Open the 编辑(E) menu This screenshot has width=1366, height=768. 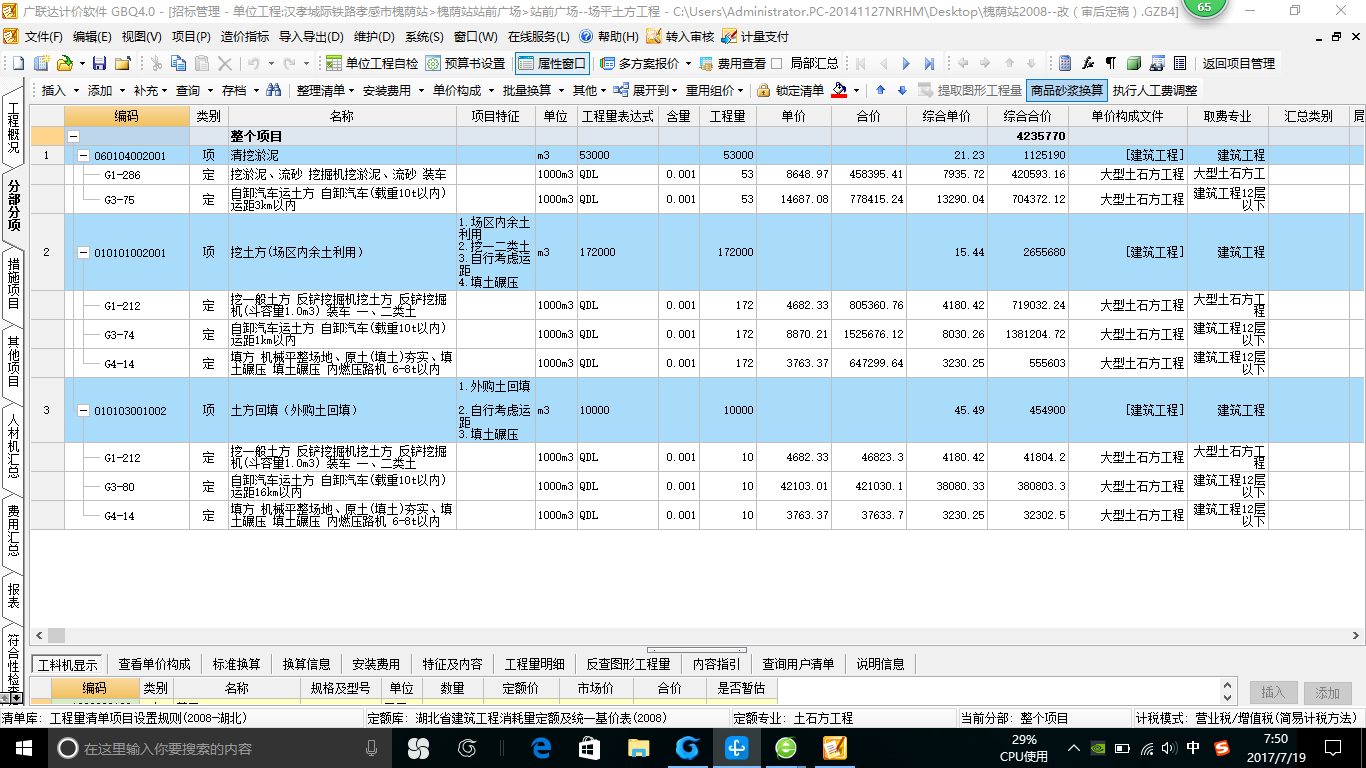point(92,37)
